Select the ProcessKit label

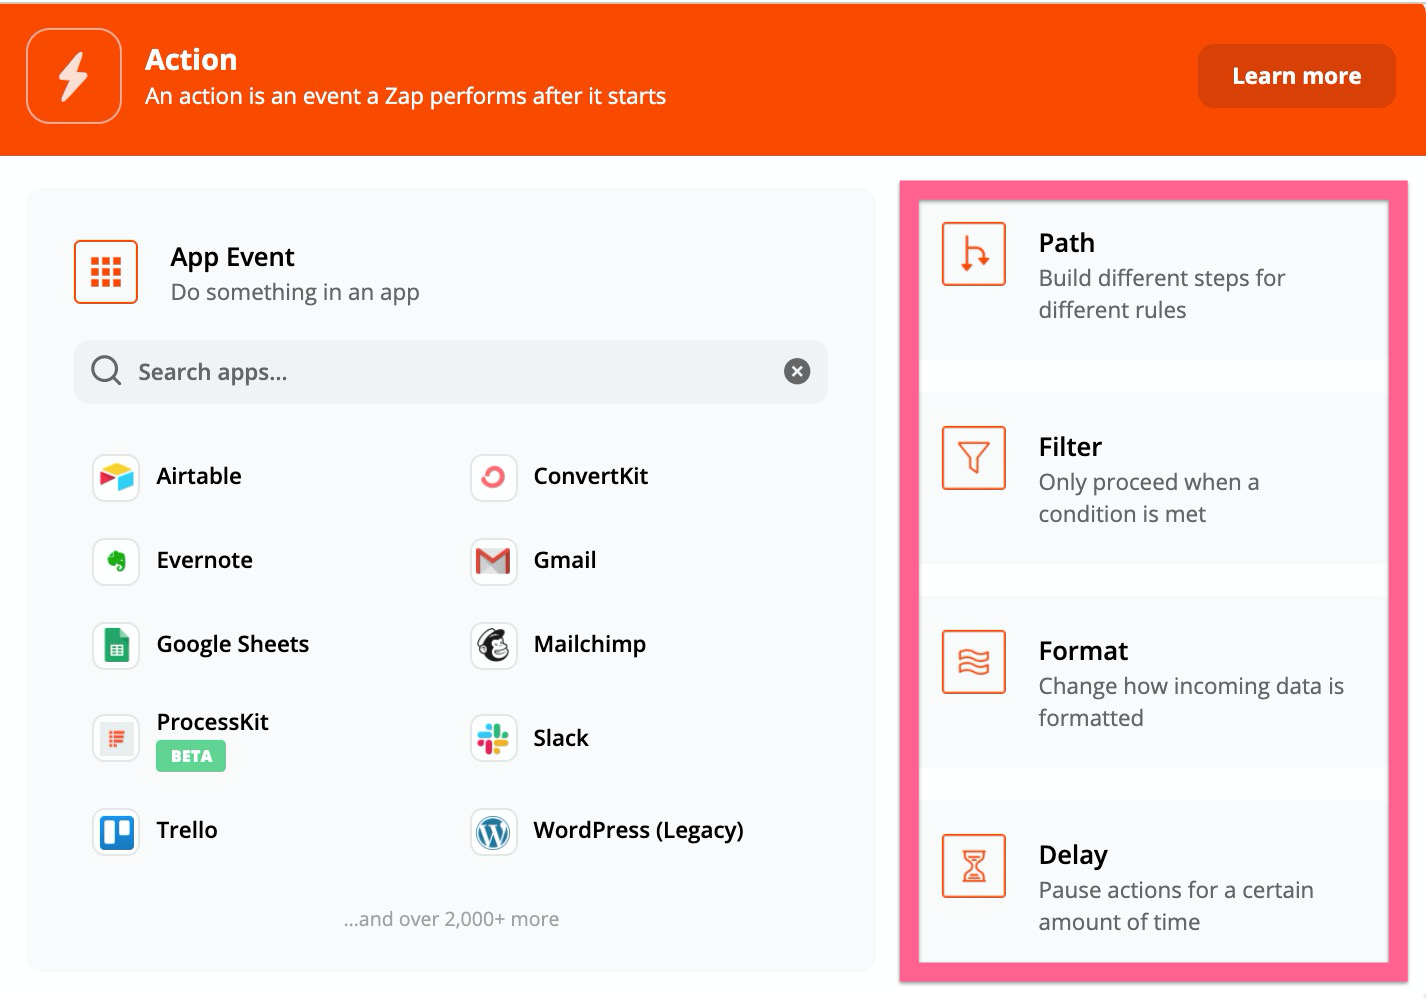click(x=213, y=722)
